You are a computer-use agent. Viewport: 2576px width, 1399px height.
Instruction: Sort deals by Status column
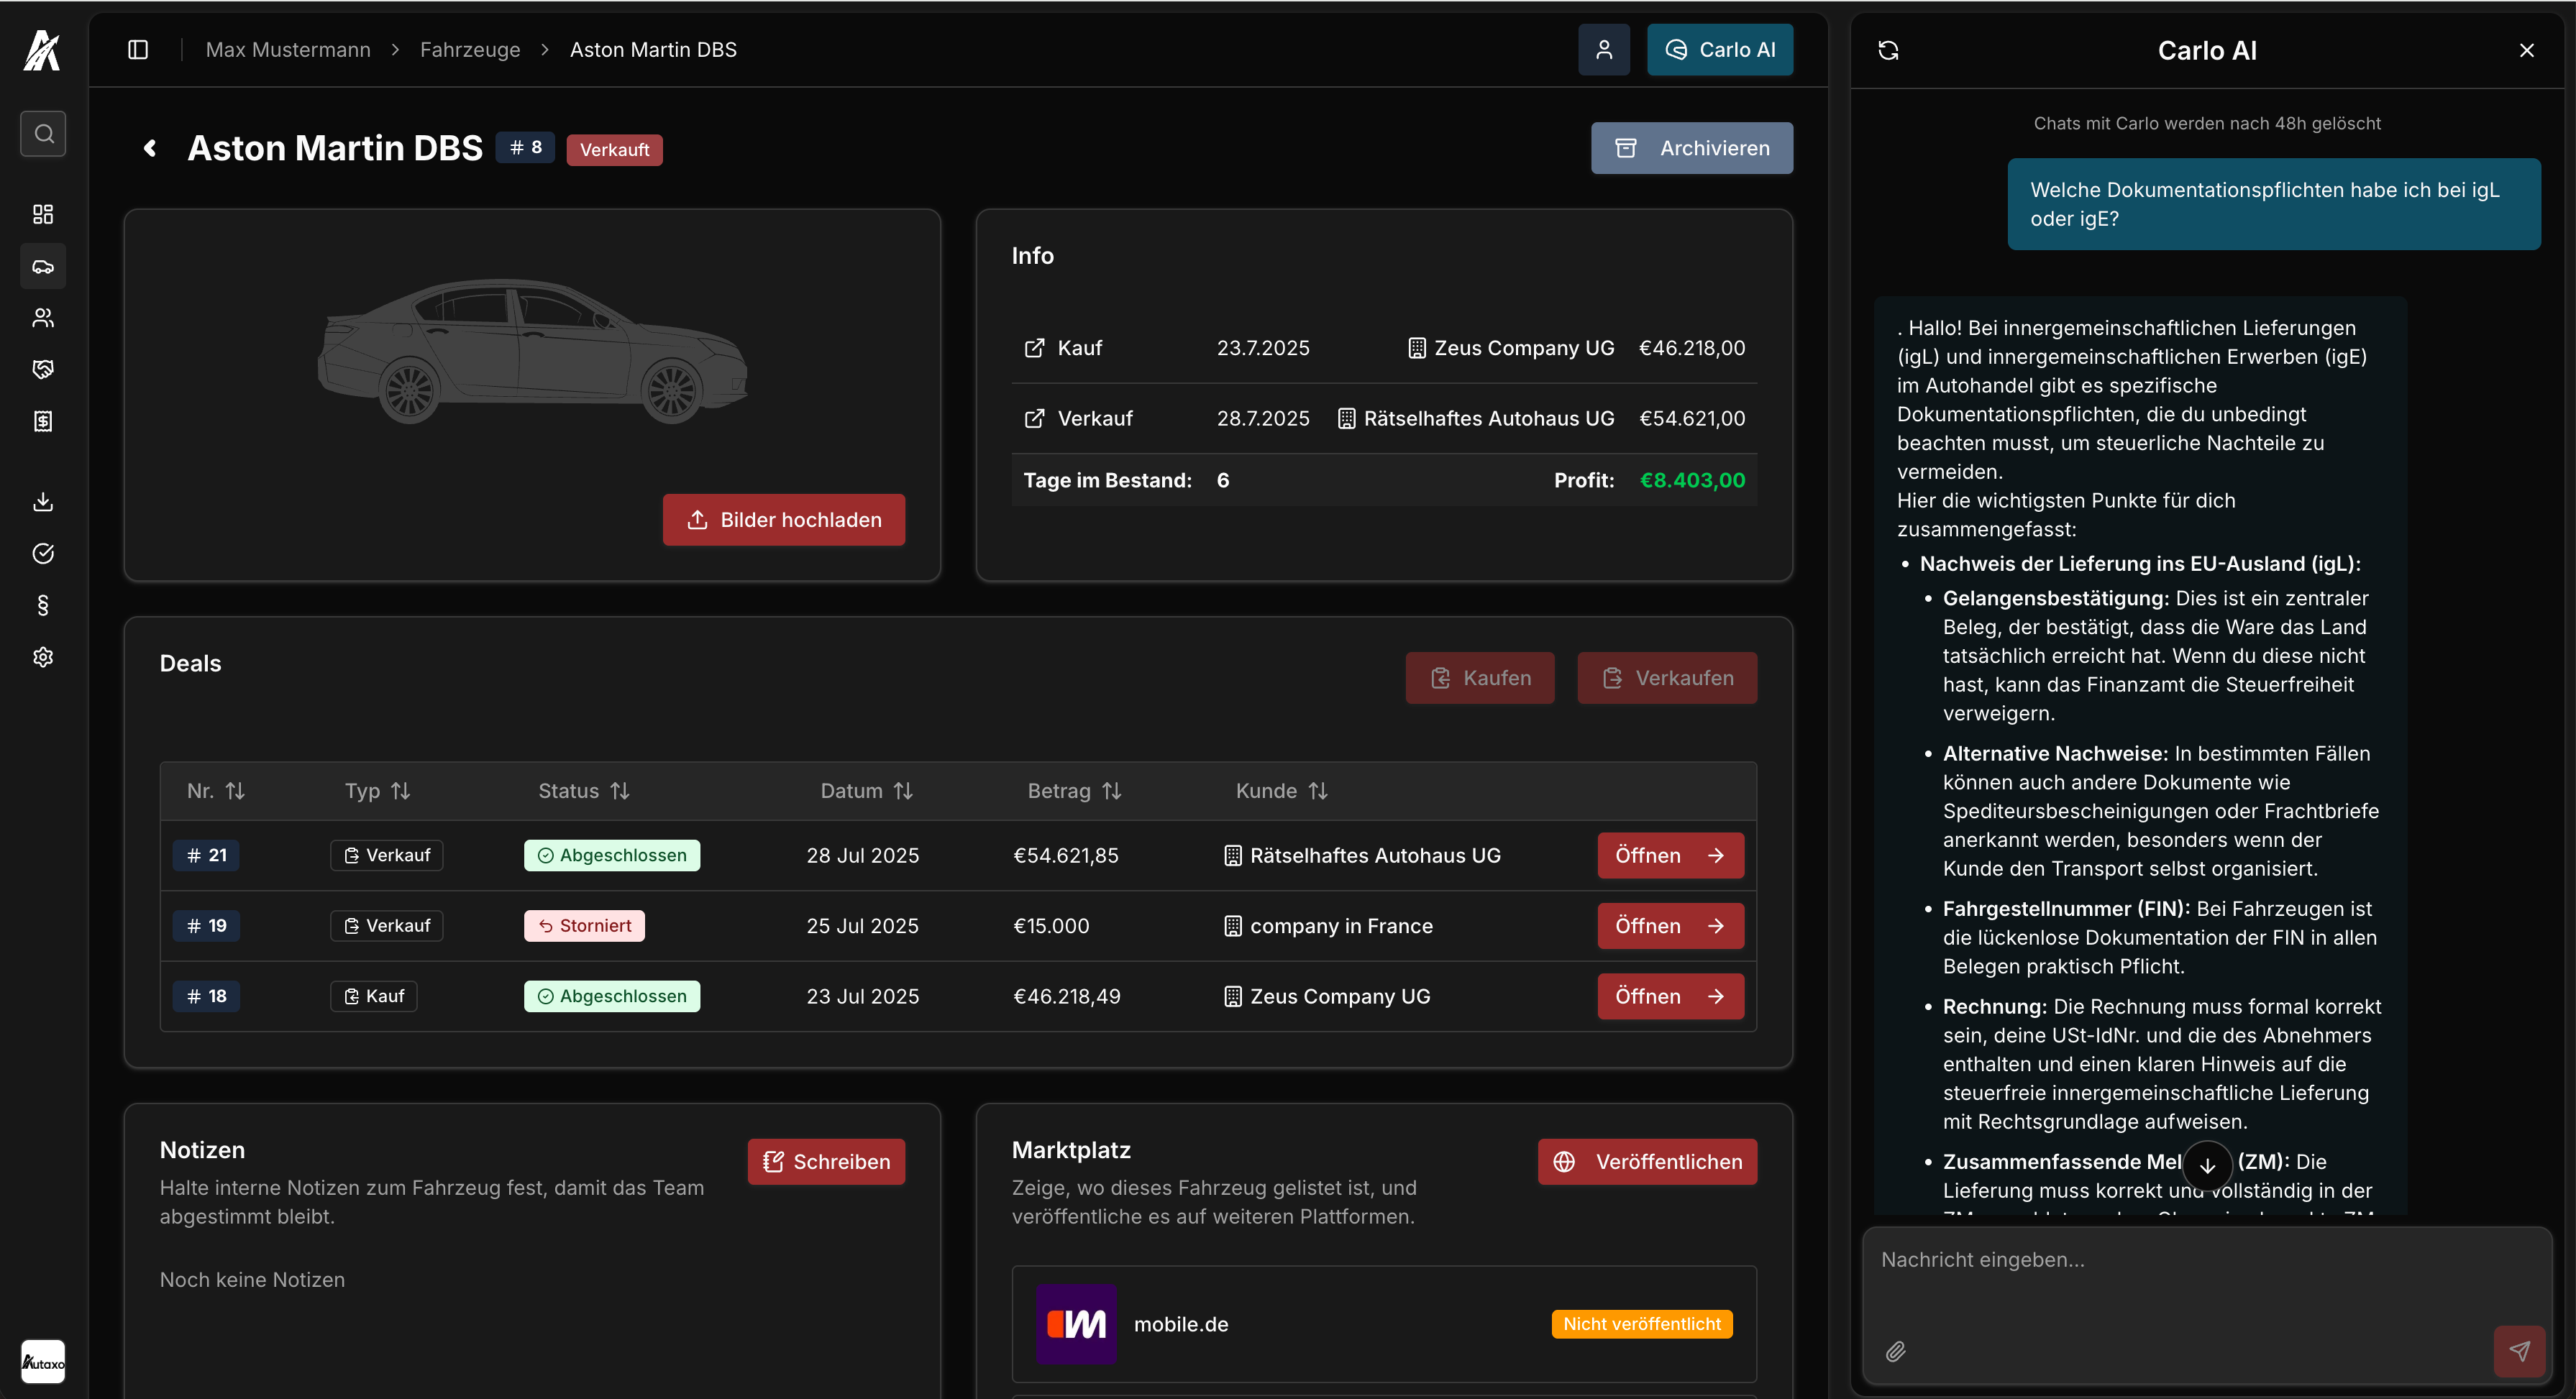583,791
